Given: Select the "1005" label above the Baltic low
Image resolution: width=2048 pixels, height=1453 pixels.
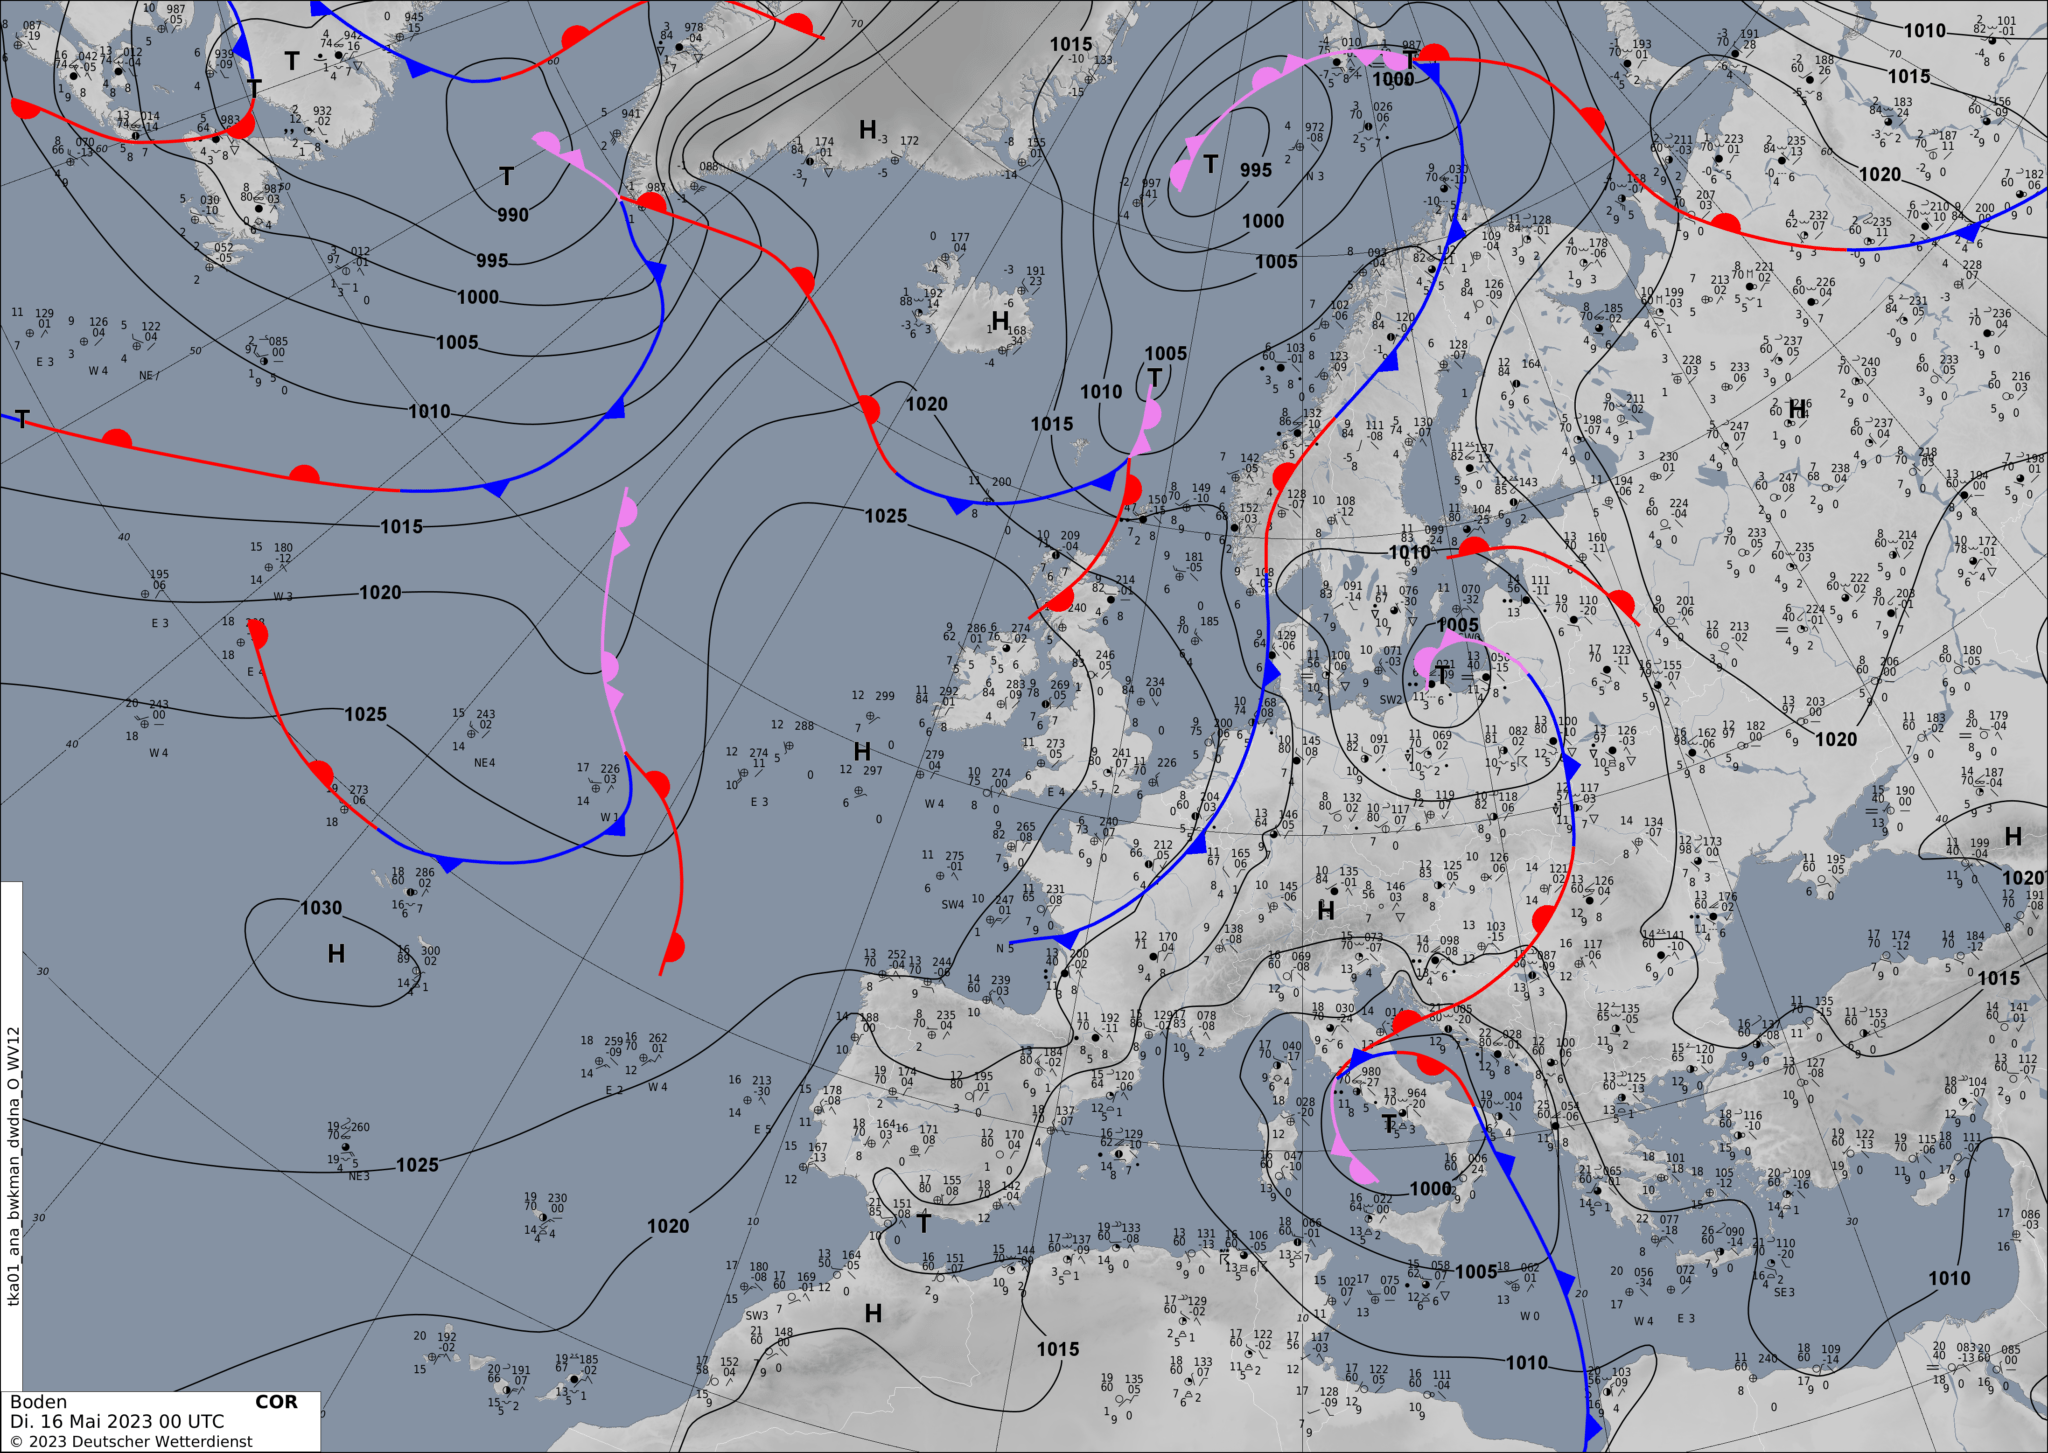Looking at the screenshot, I should (1458, 625).
